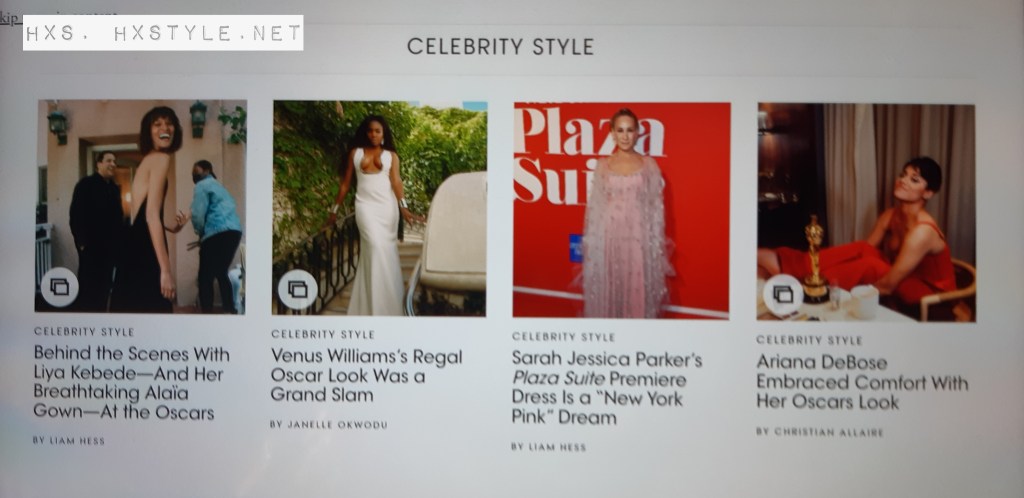Screen dimensions: 1024x498
Task: Open author Liam Hess under Kebede article
Action: click(69, 441)
